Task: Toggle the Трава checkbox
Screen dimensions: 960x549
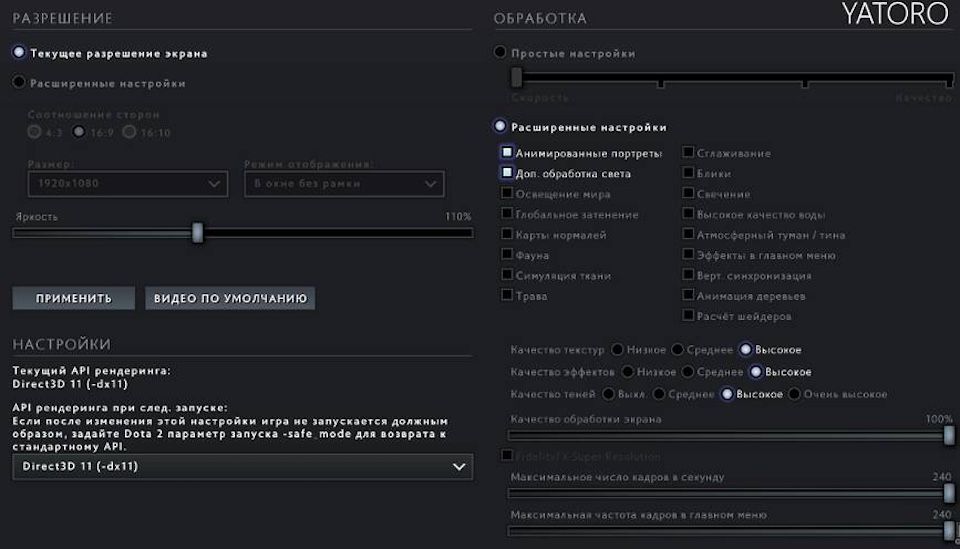Action: click(x=507, y=295)
